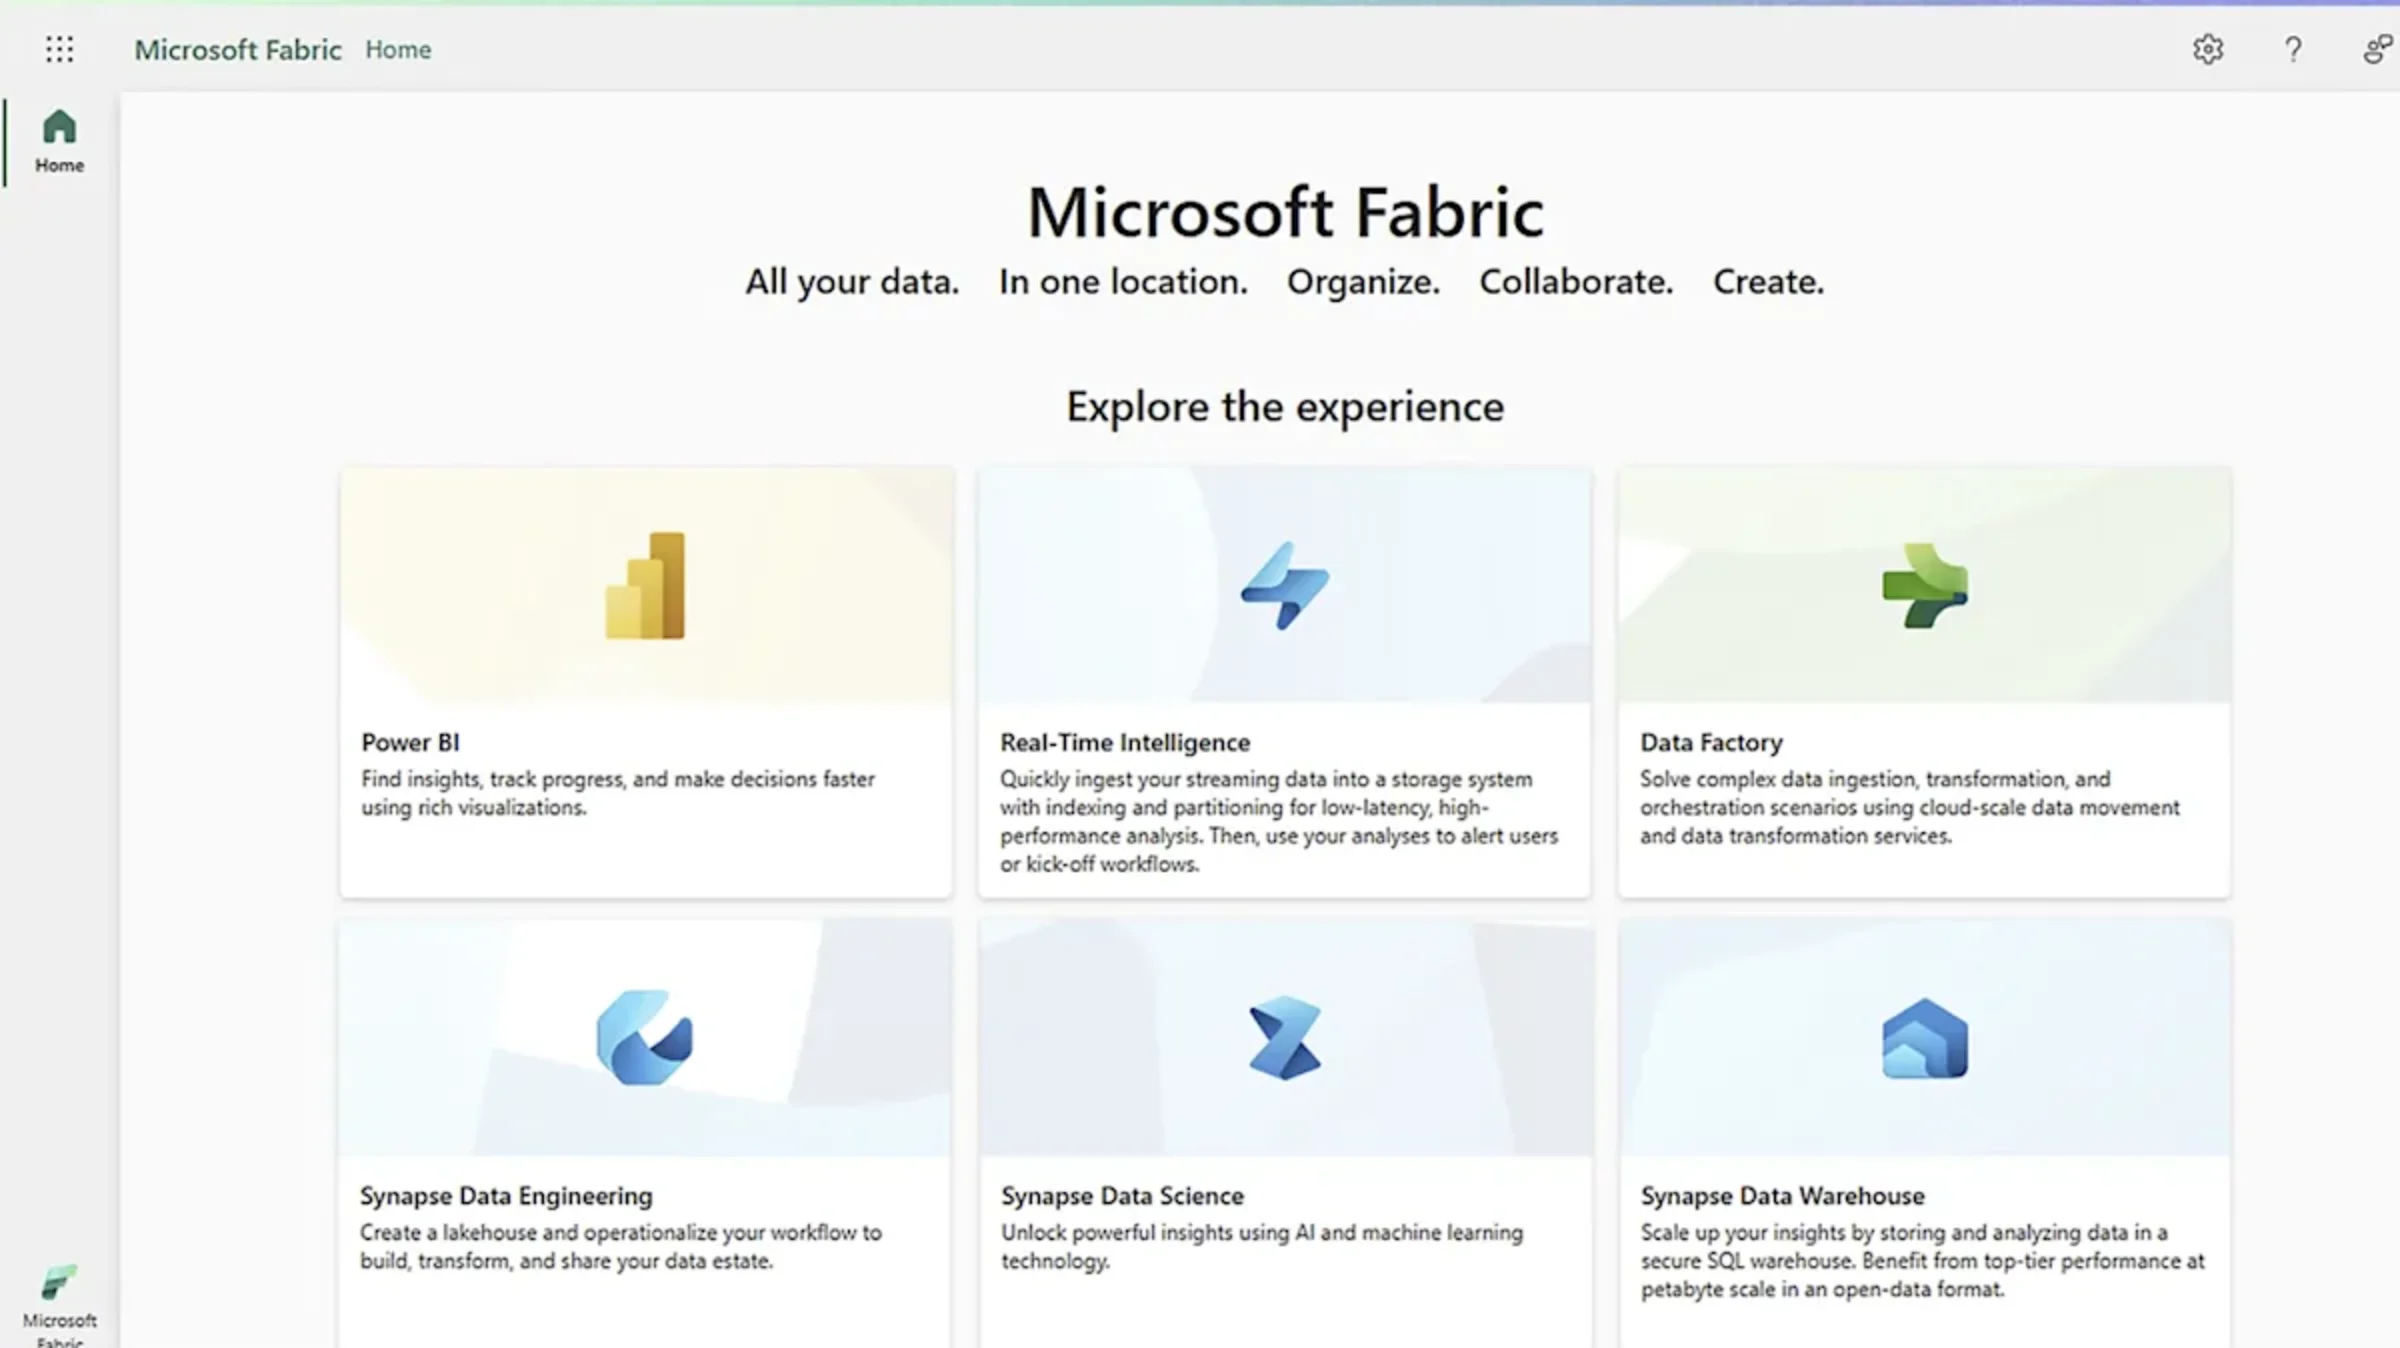Viewport: 2400px width, 1348px height.
Task: Open the Power BI experience card
Action: pos(646,680)
